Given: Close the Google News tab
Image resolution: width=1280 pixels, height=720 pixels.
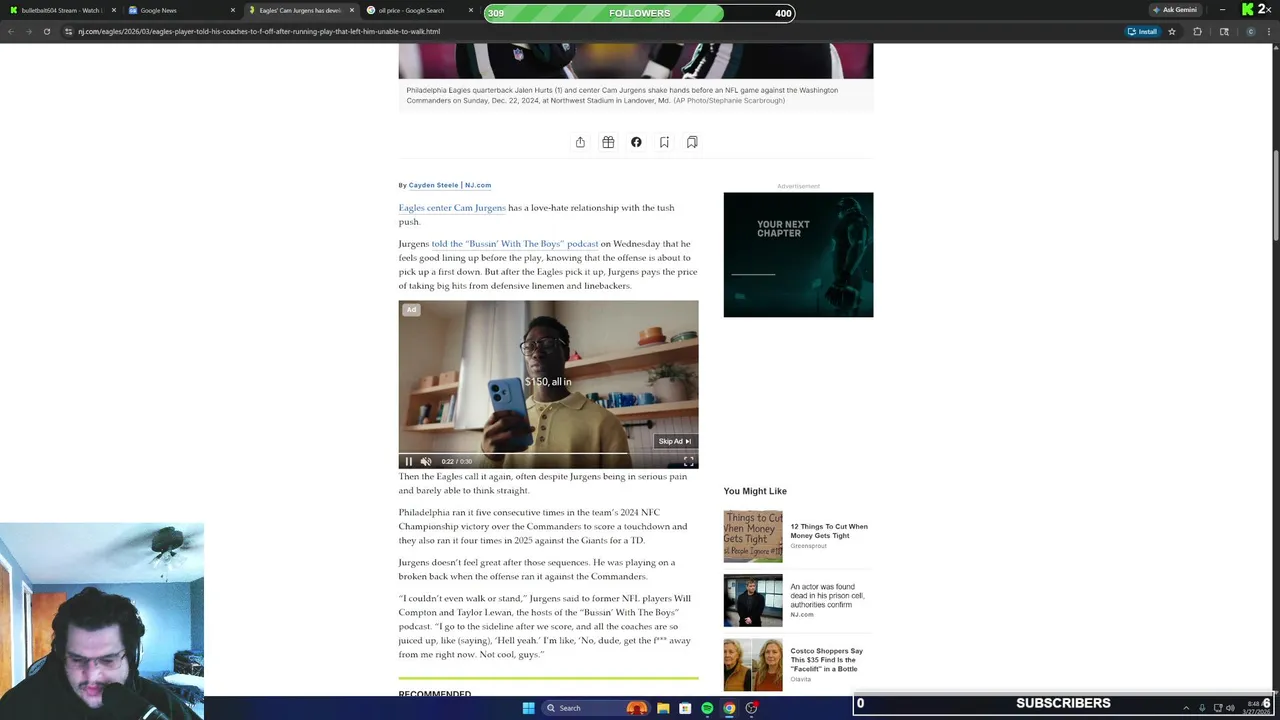Looking at the screenshot, I should tap(233, 10).
